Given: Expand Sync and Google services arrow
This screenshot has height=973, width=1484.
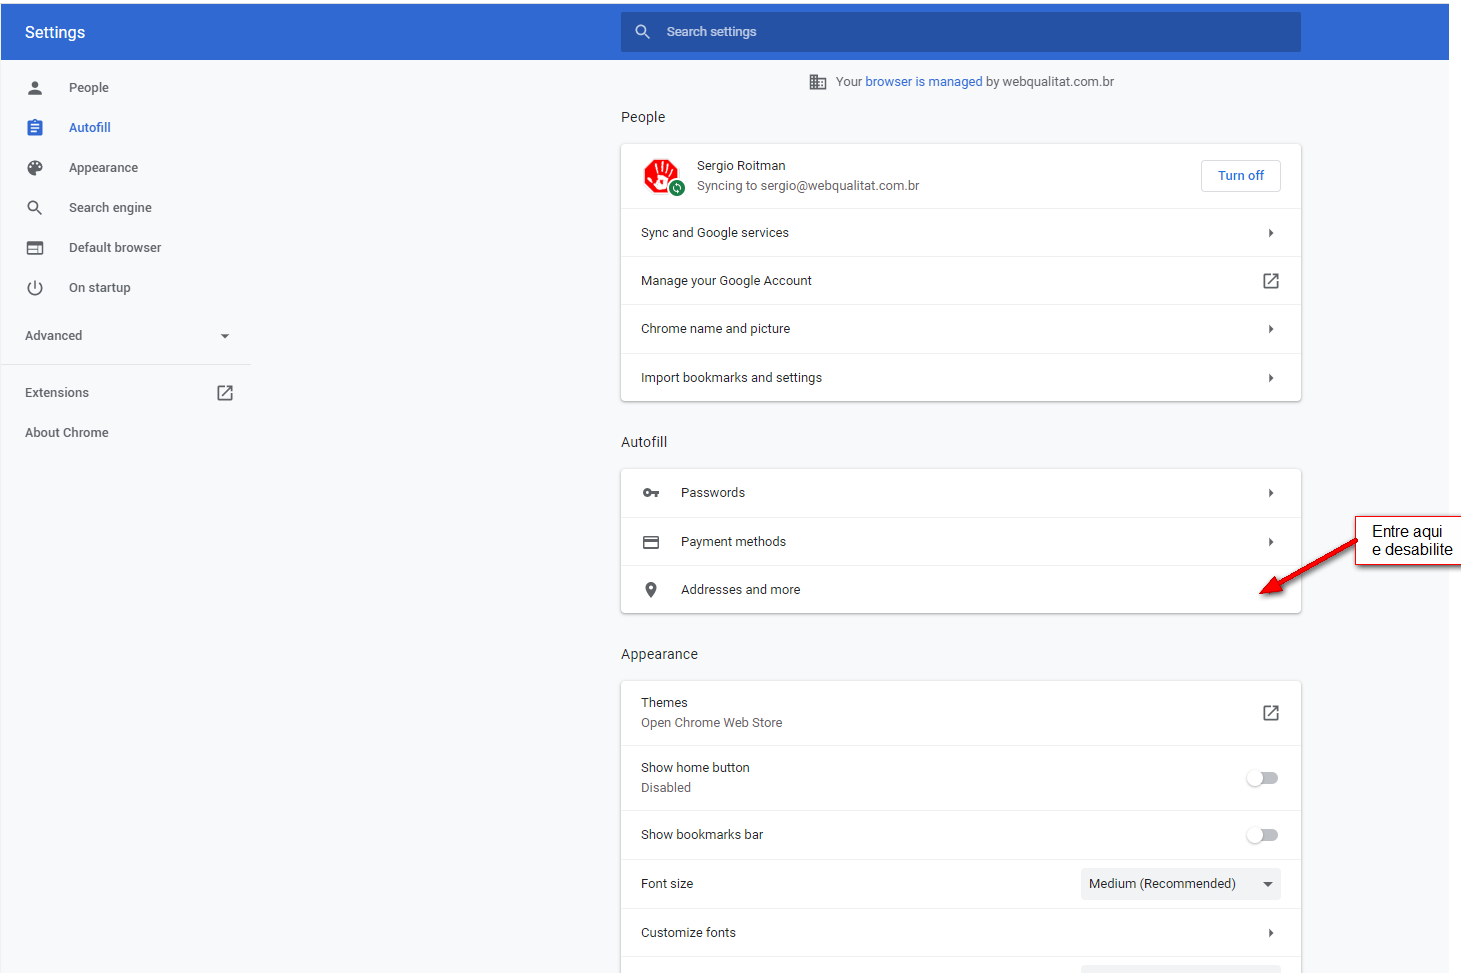Looking at the screenshot, I should click(1271, 233).
